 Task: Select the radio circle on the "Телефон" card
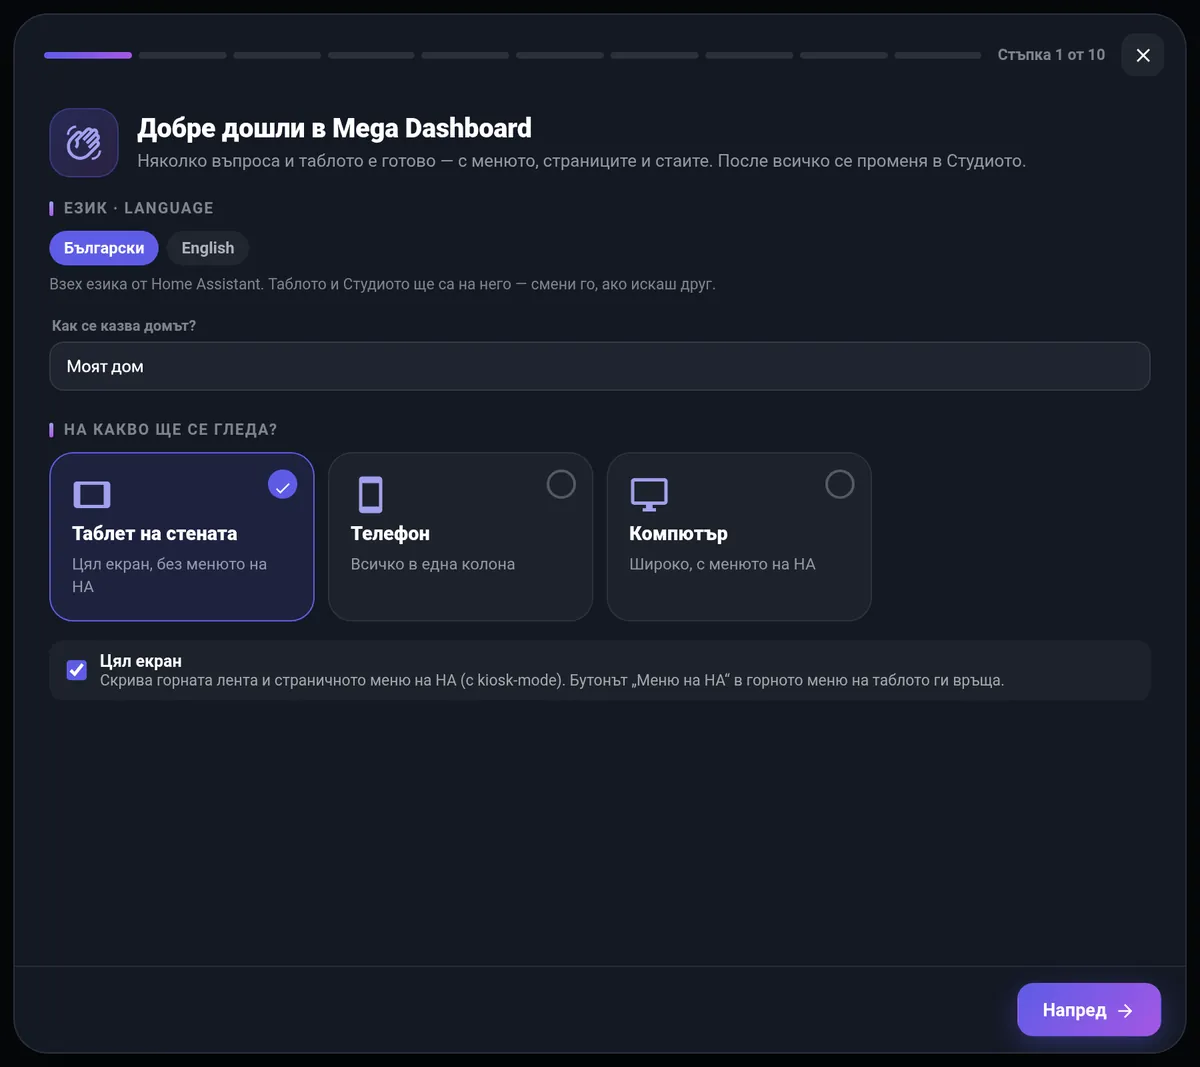(x=561, y=485)
